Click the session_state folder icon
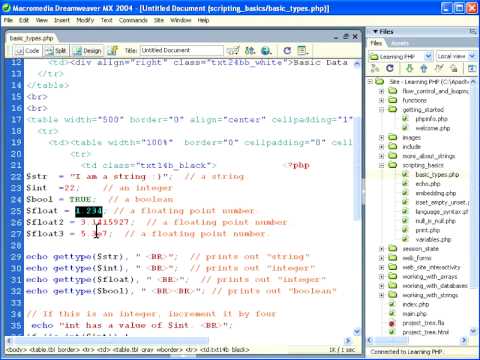Image resolution: width=480 pixels, height=360 pixels. (x=393, y=249)
